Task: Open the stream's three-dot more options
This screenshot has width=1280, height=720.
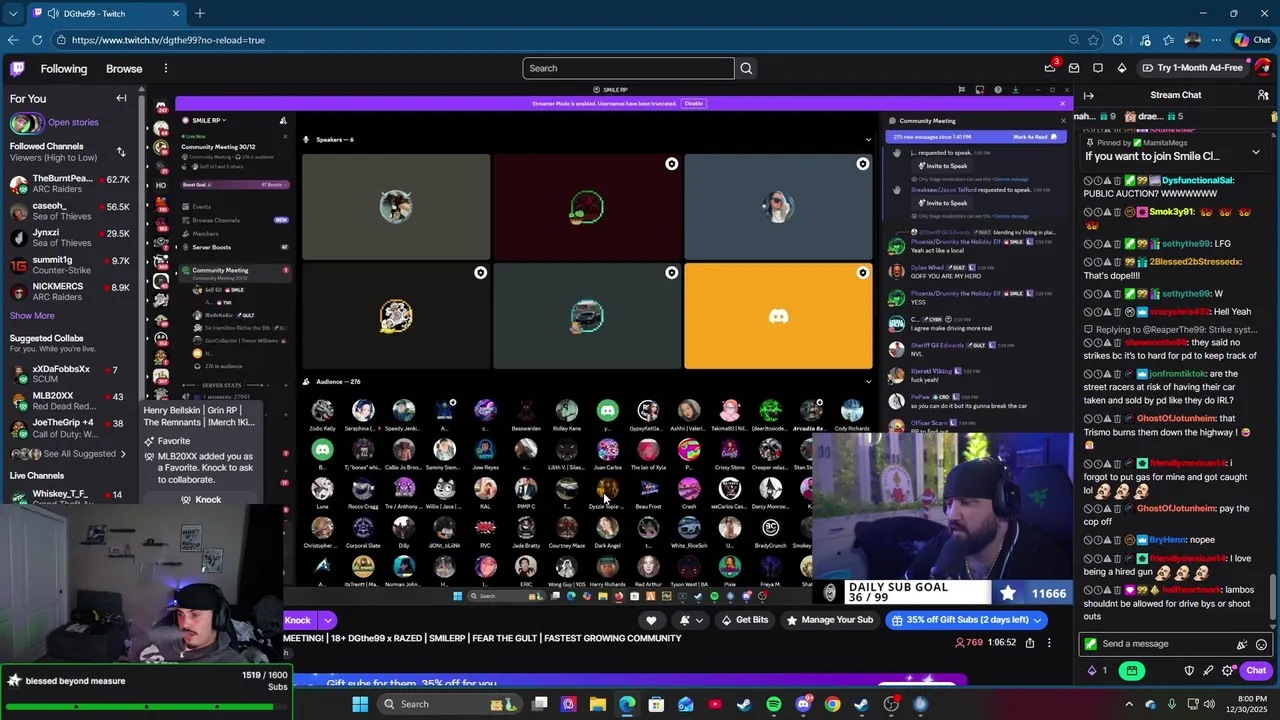Action: [1049, 643]
